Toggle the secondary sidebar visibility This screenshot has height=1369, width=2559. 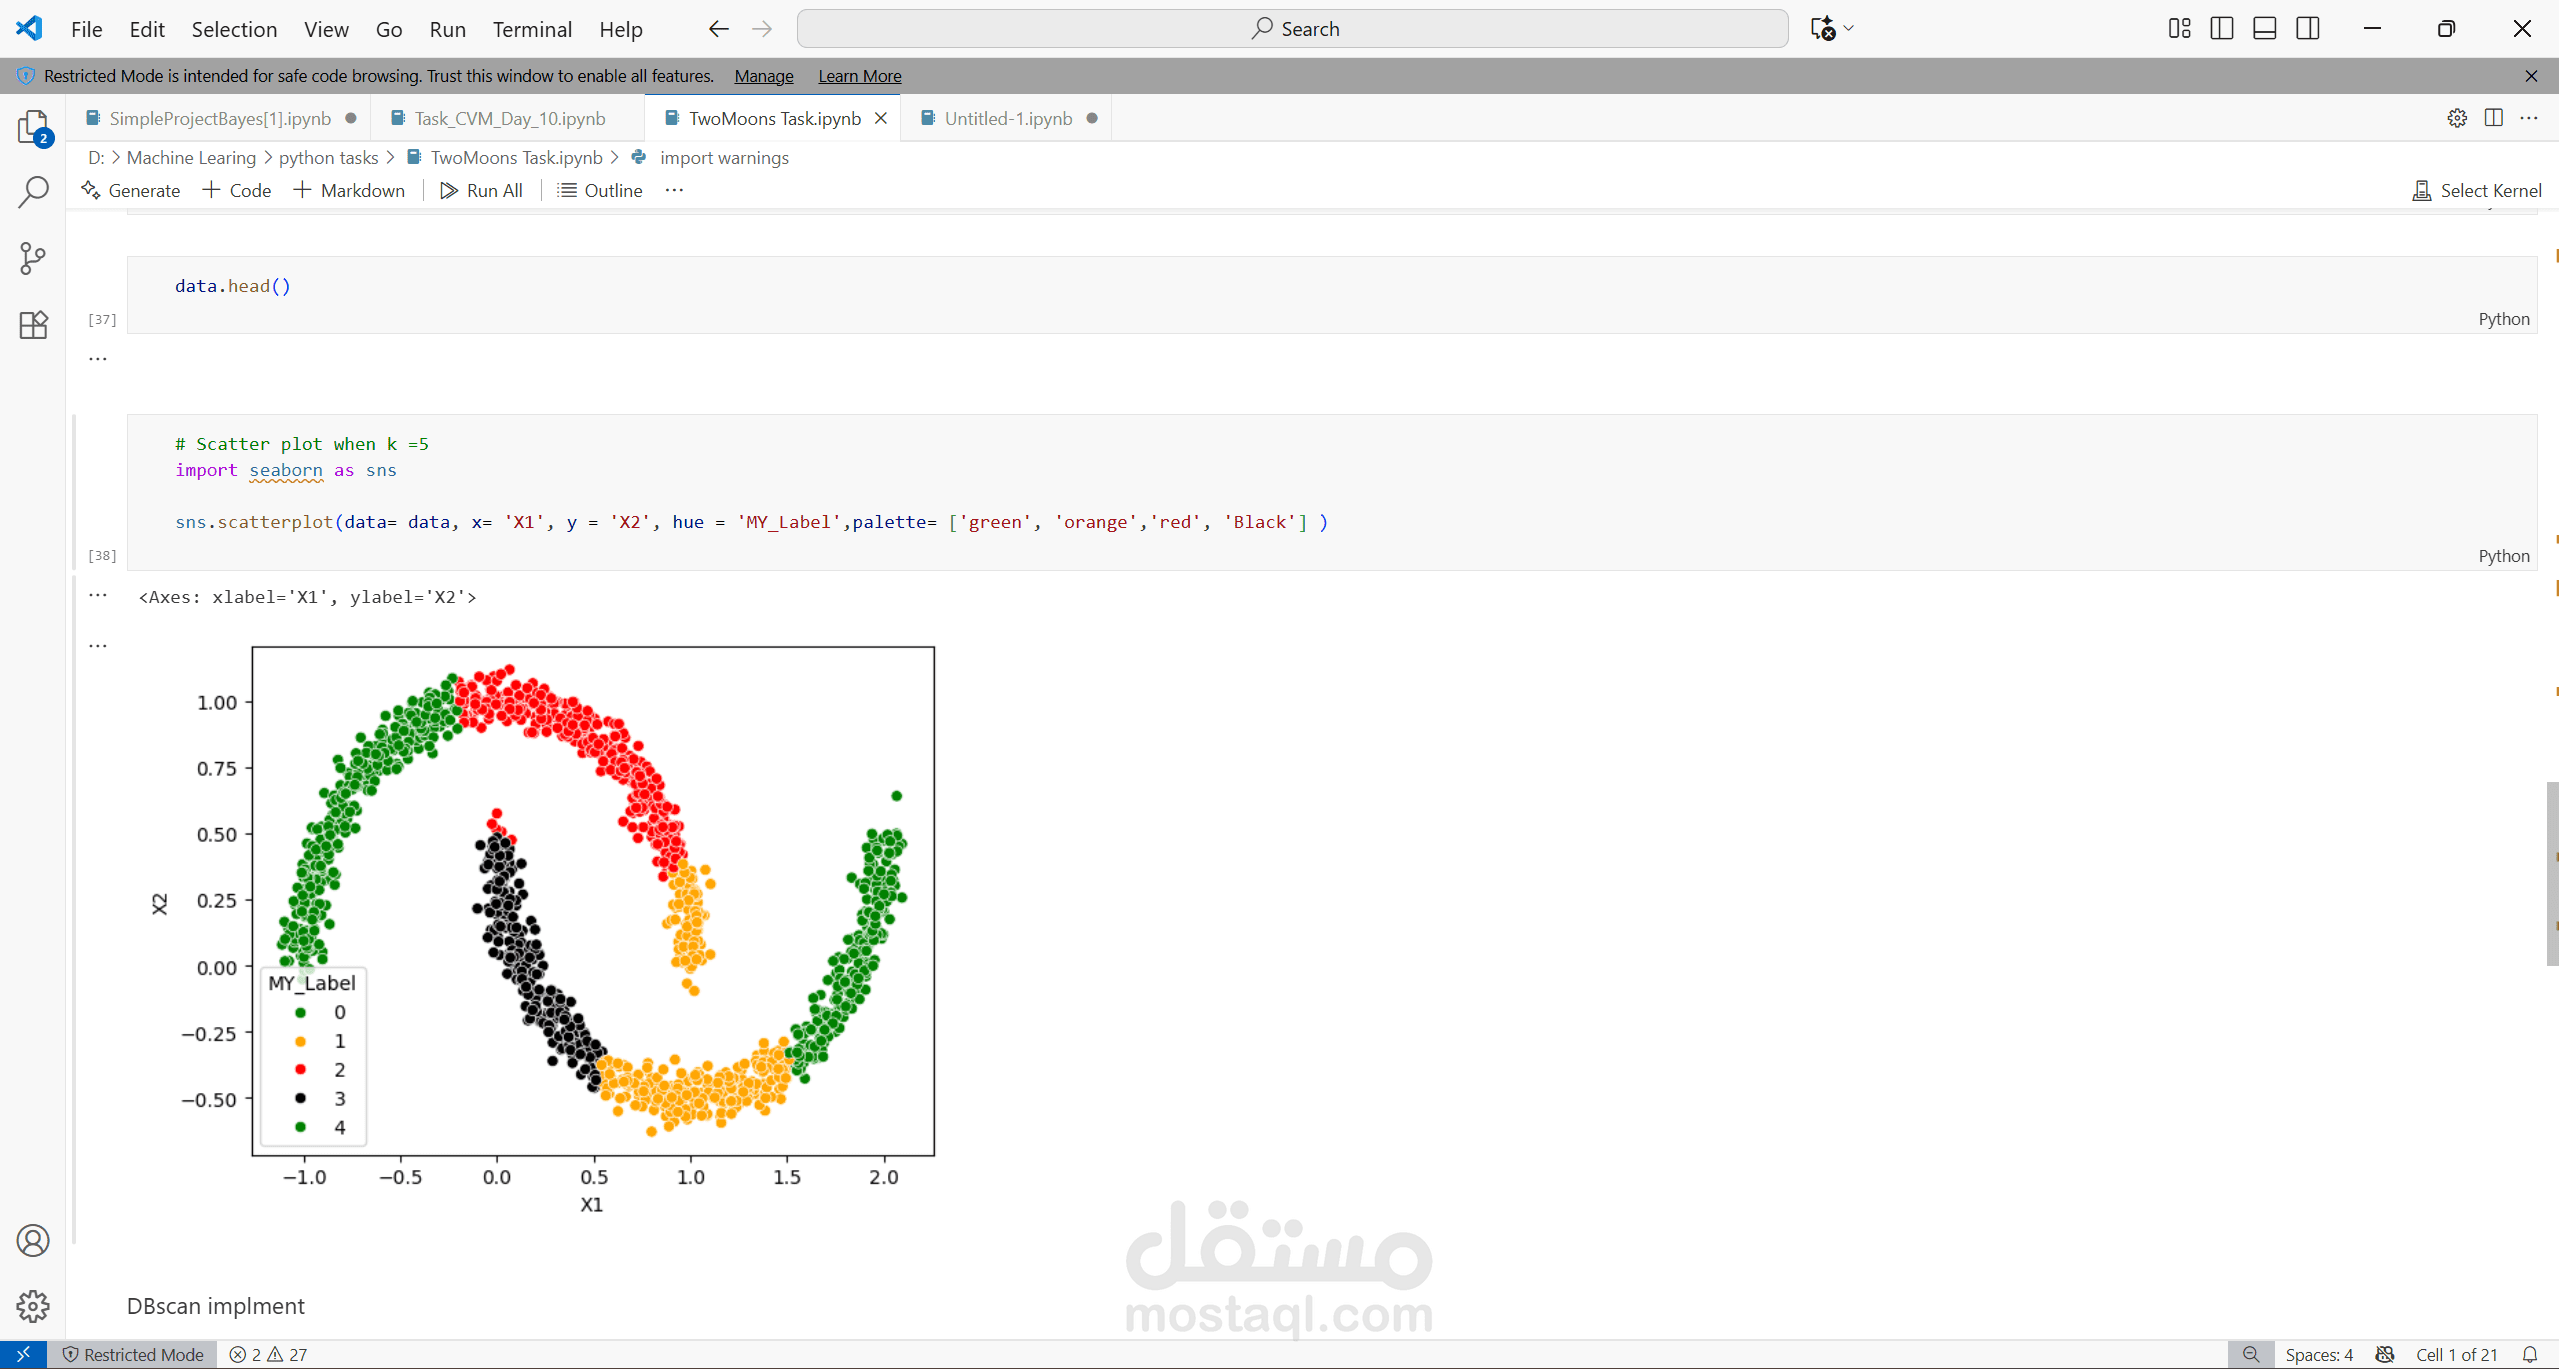coord(2307,28)
